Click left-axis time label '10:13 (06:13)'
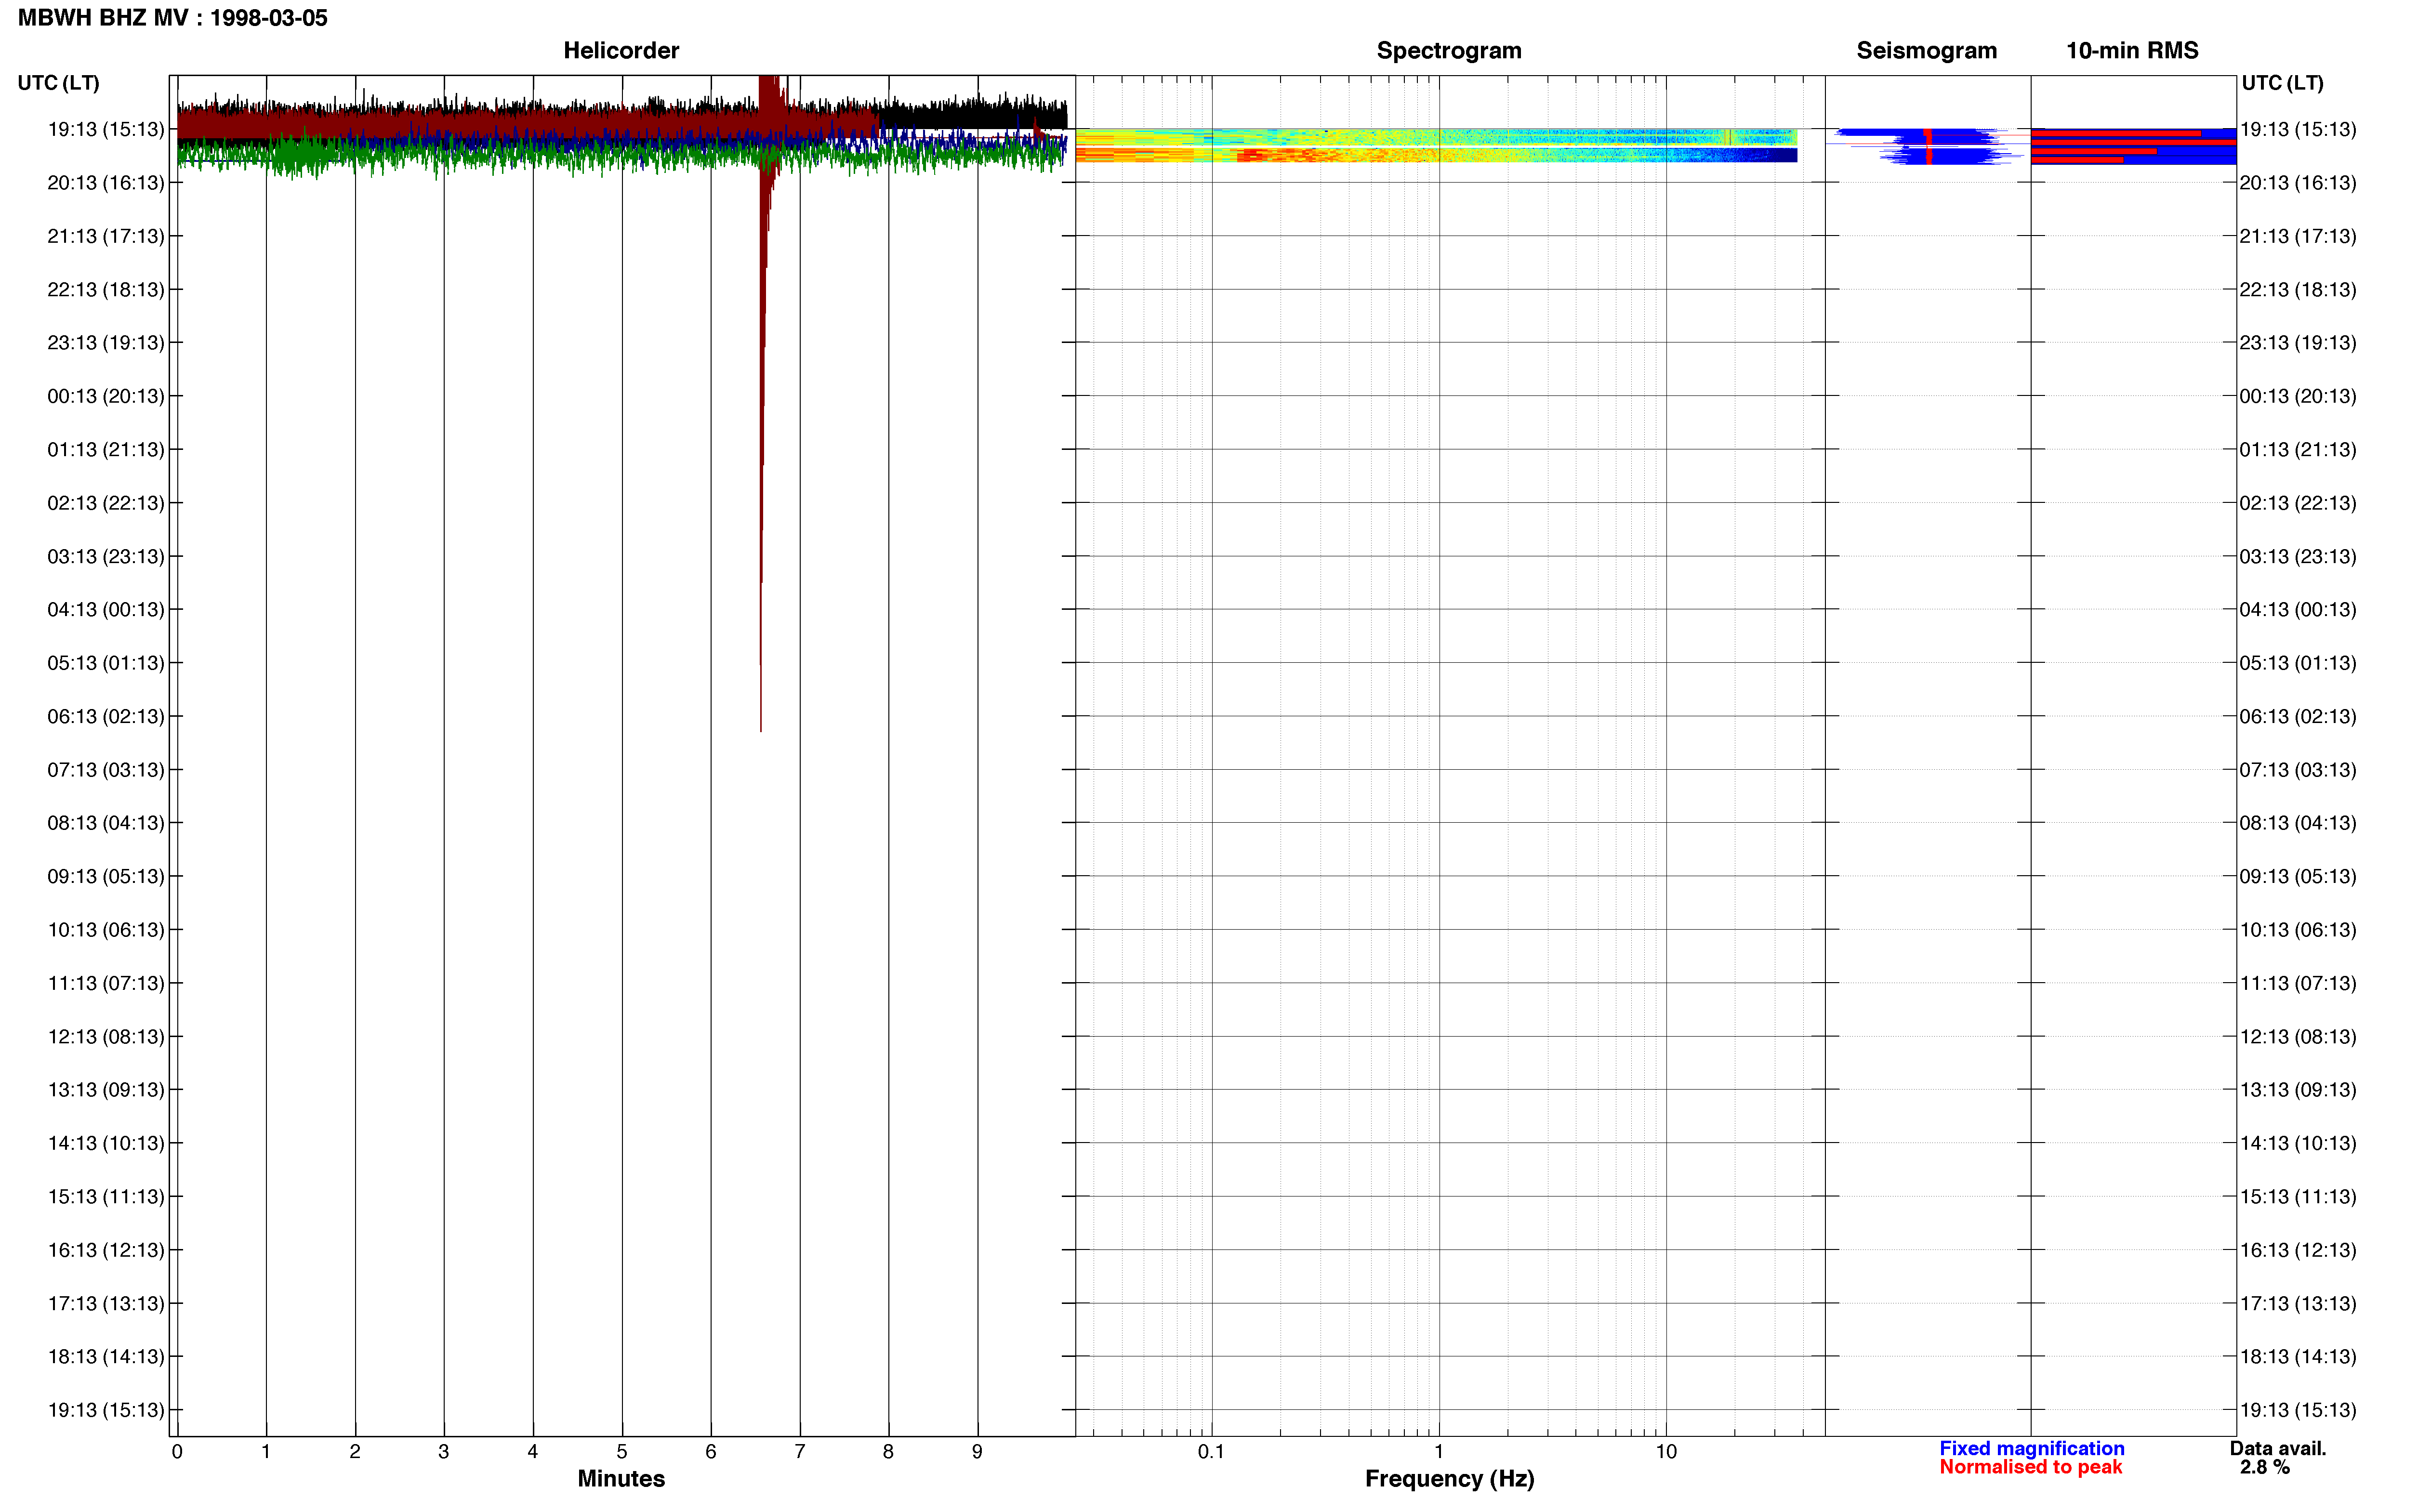The height and width of the screenshot is (1512, 2418). [105, 930]
